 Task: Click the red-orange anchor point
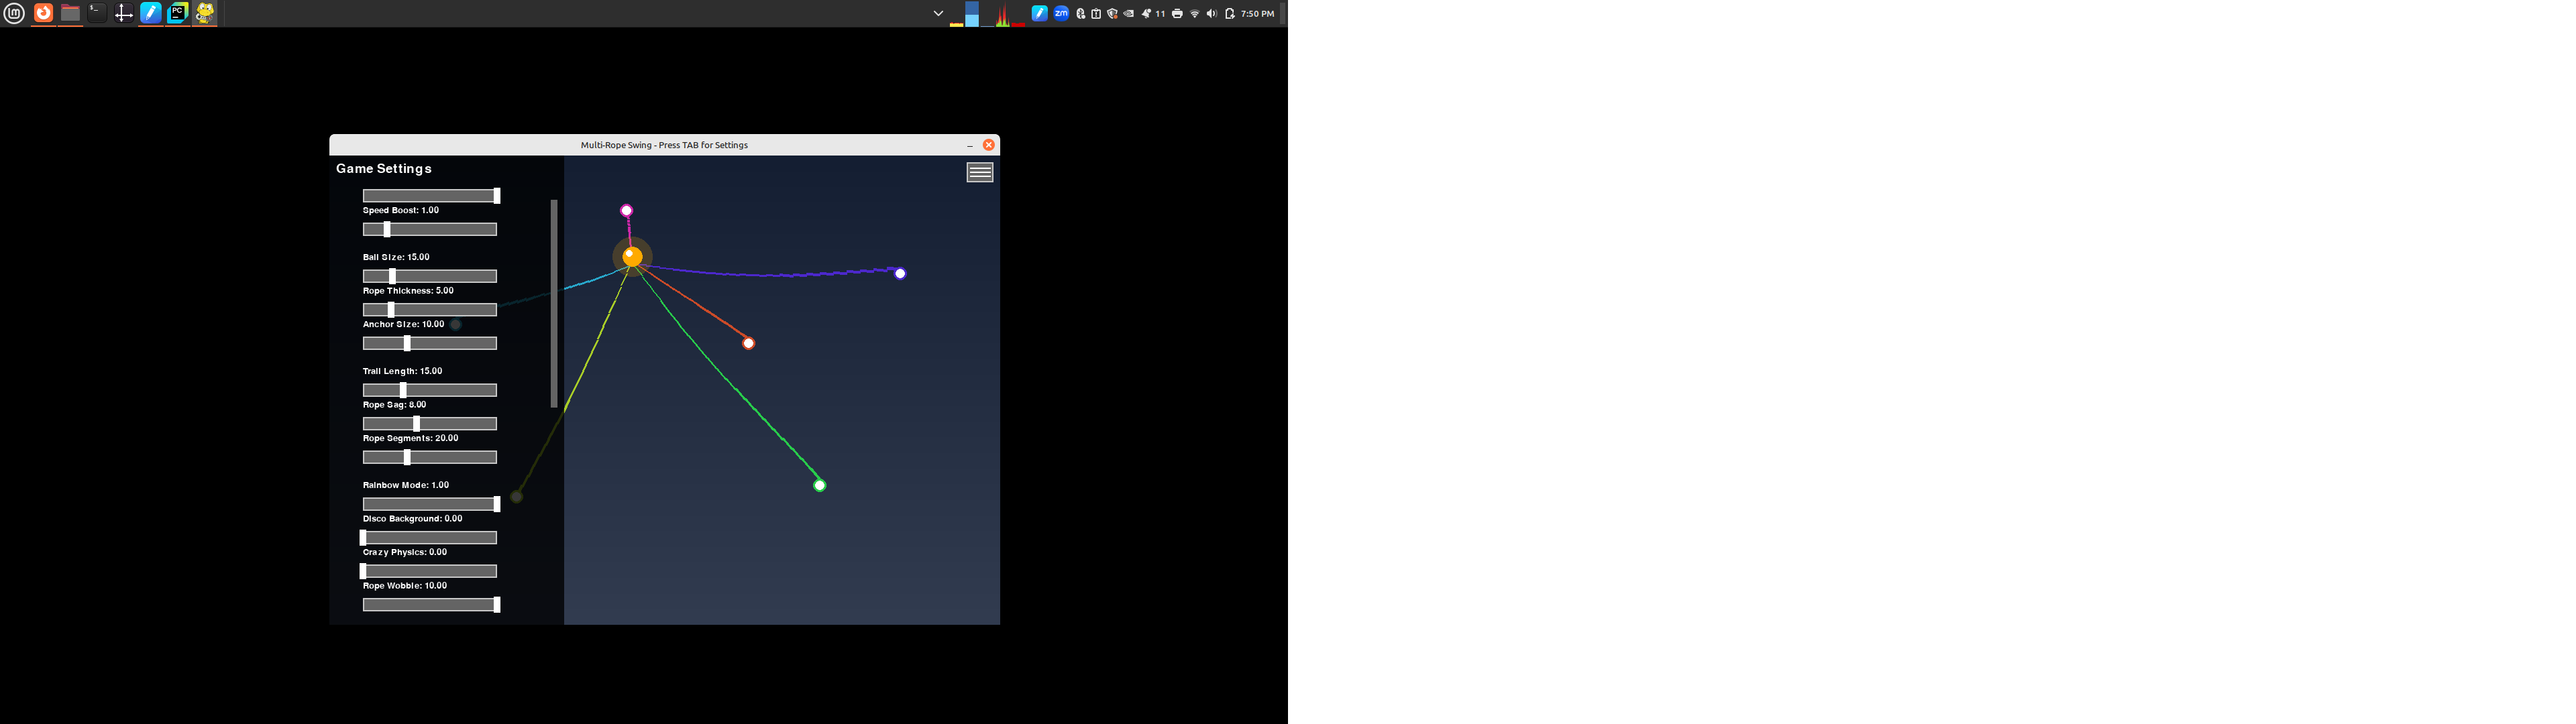click(x=748, y=343)
